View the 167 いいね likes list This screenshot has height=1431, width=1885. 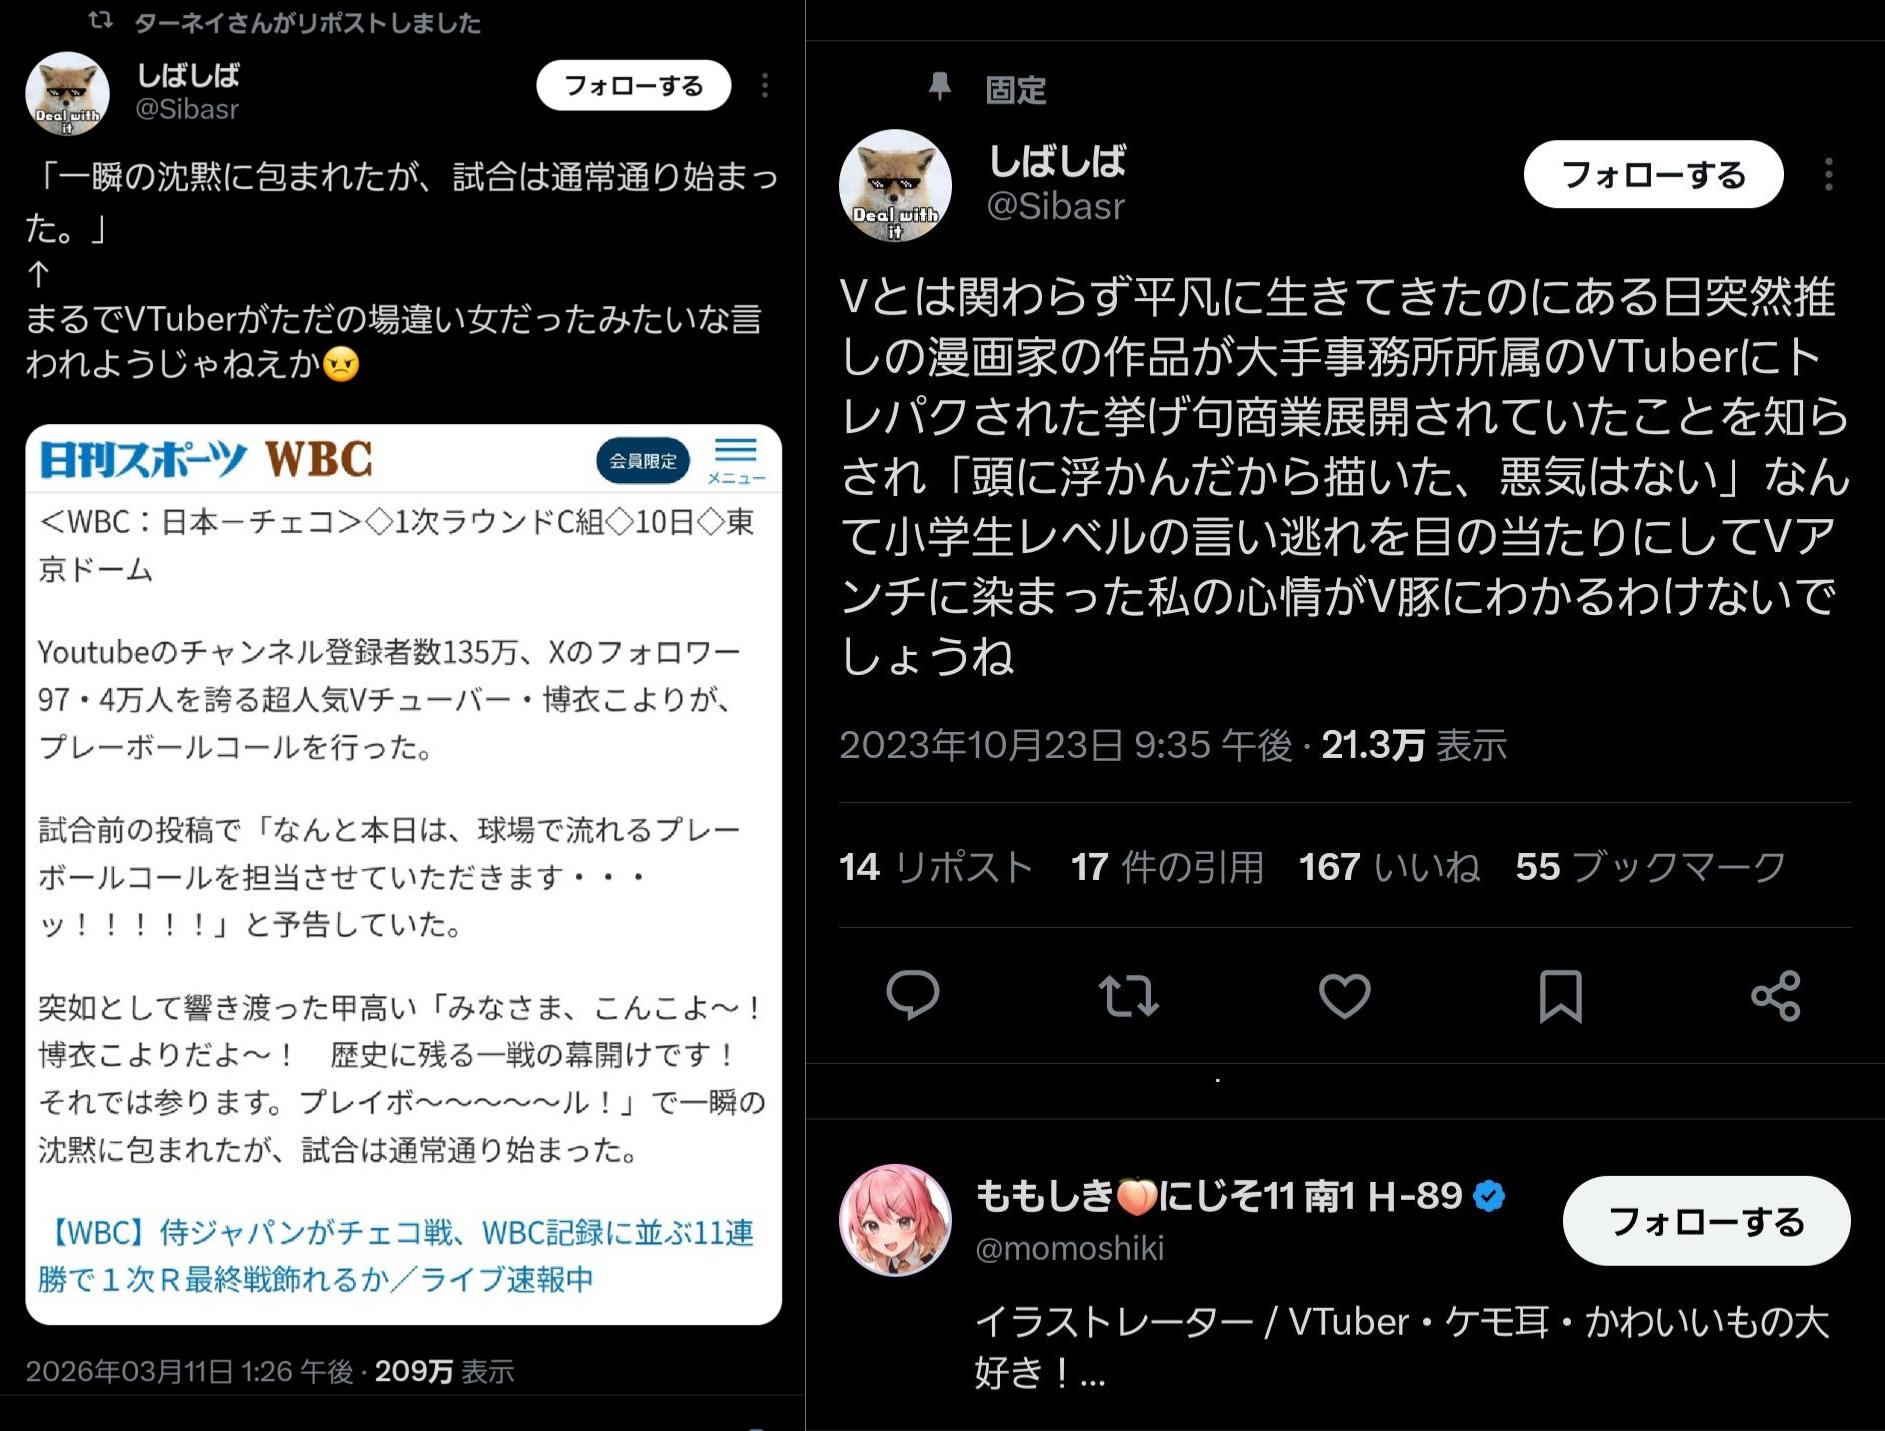(1389, 867)
